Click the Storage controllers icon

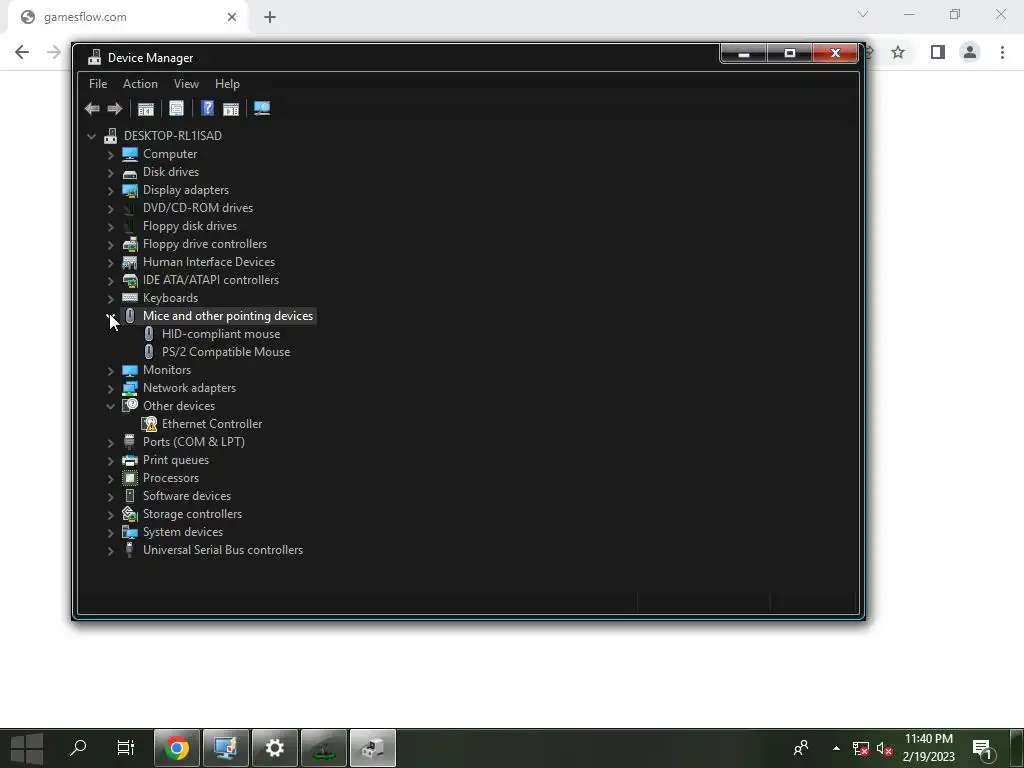130,514
